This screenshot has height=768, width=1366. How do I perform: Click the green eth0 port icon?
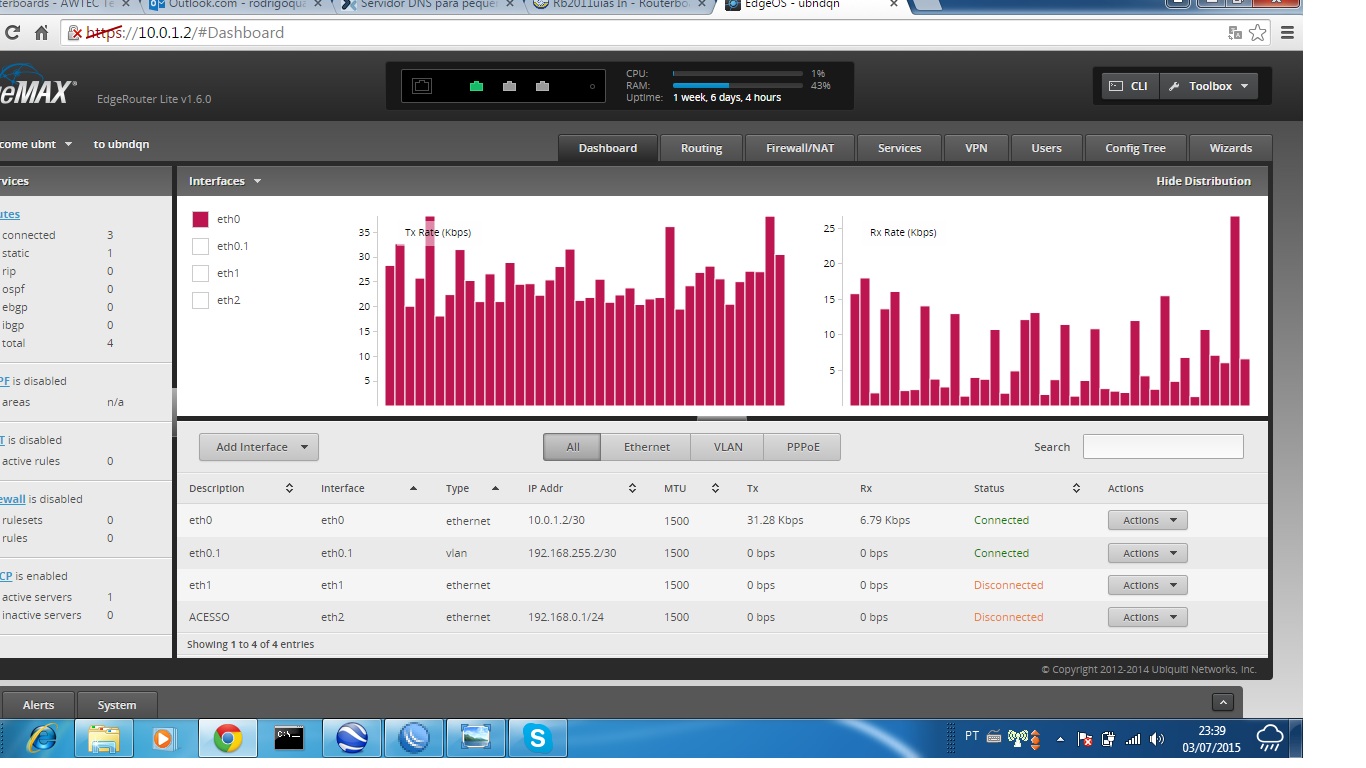(476, 86)
